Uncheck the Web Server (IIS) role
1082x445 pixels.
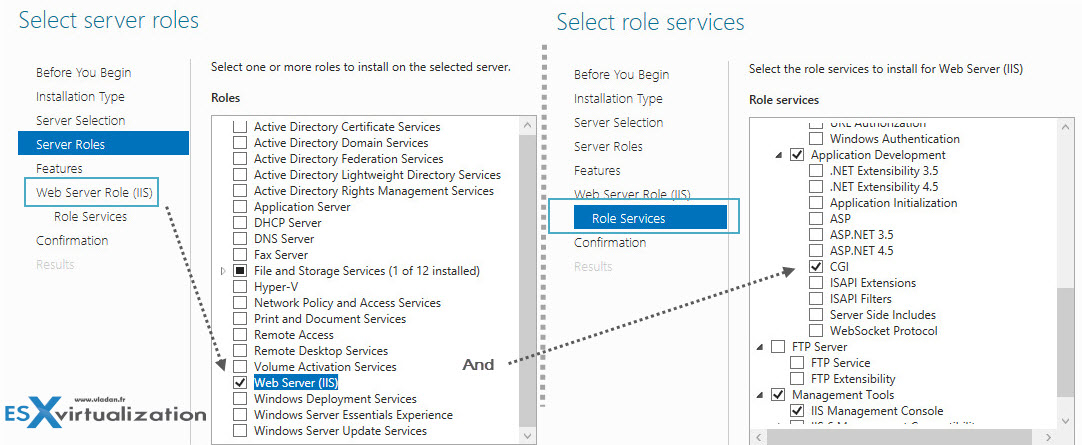click(x=239, y=382)
